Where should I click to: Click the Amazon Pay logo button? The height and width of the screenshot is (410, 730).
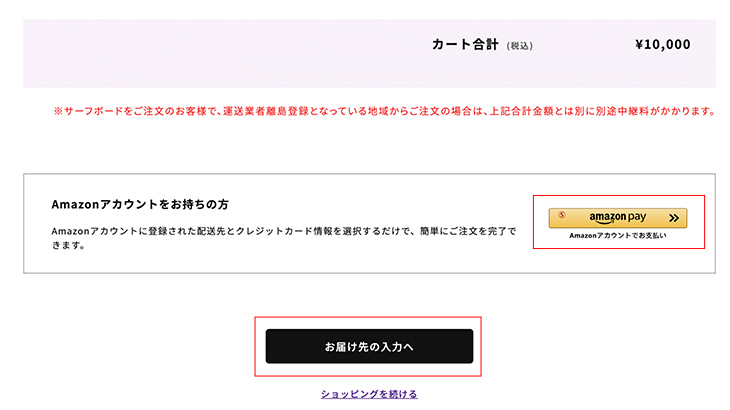coord(618,218)
